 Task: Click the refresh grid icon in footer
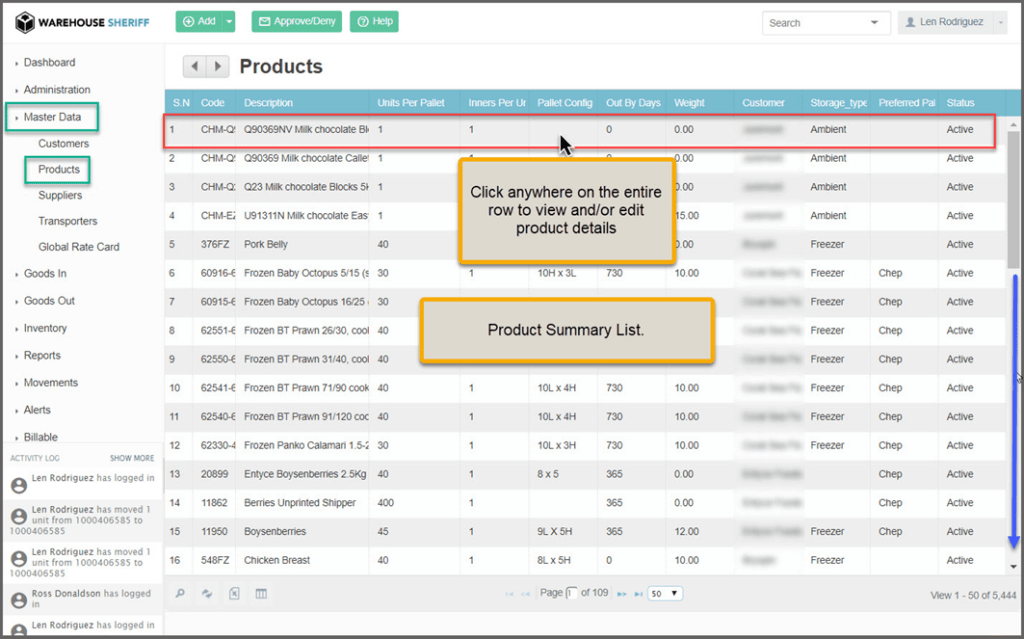(207, 593)
